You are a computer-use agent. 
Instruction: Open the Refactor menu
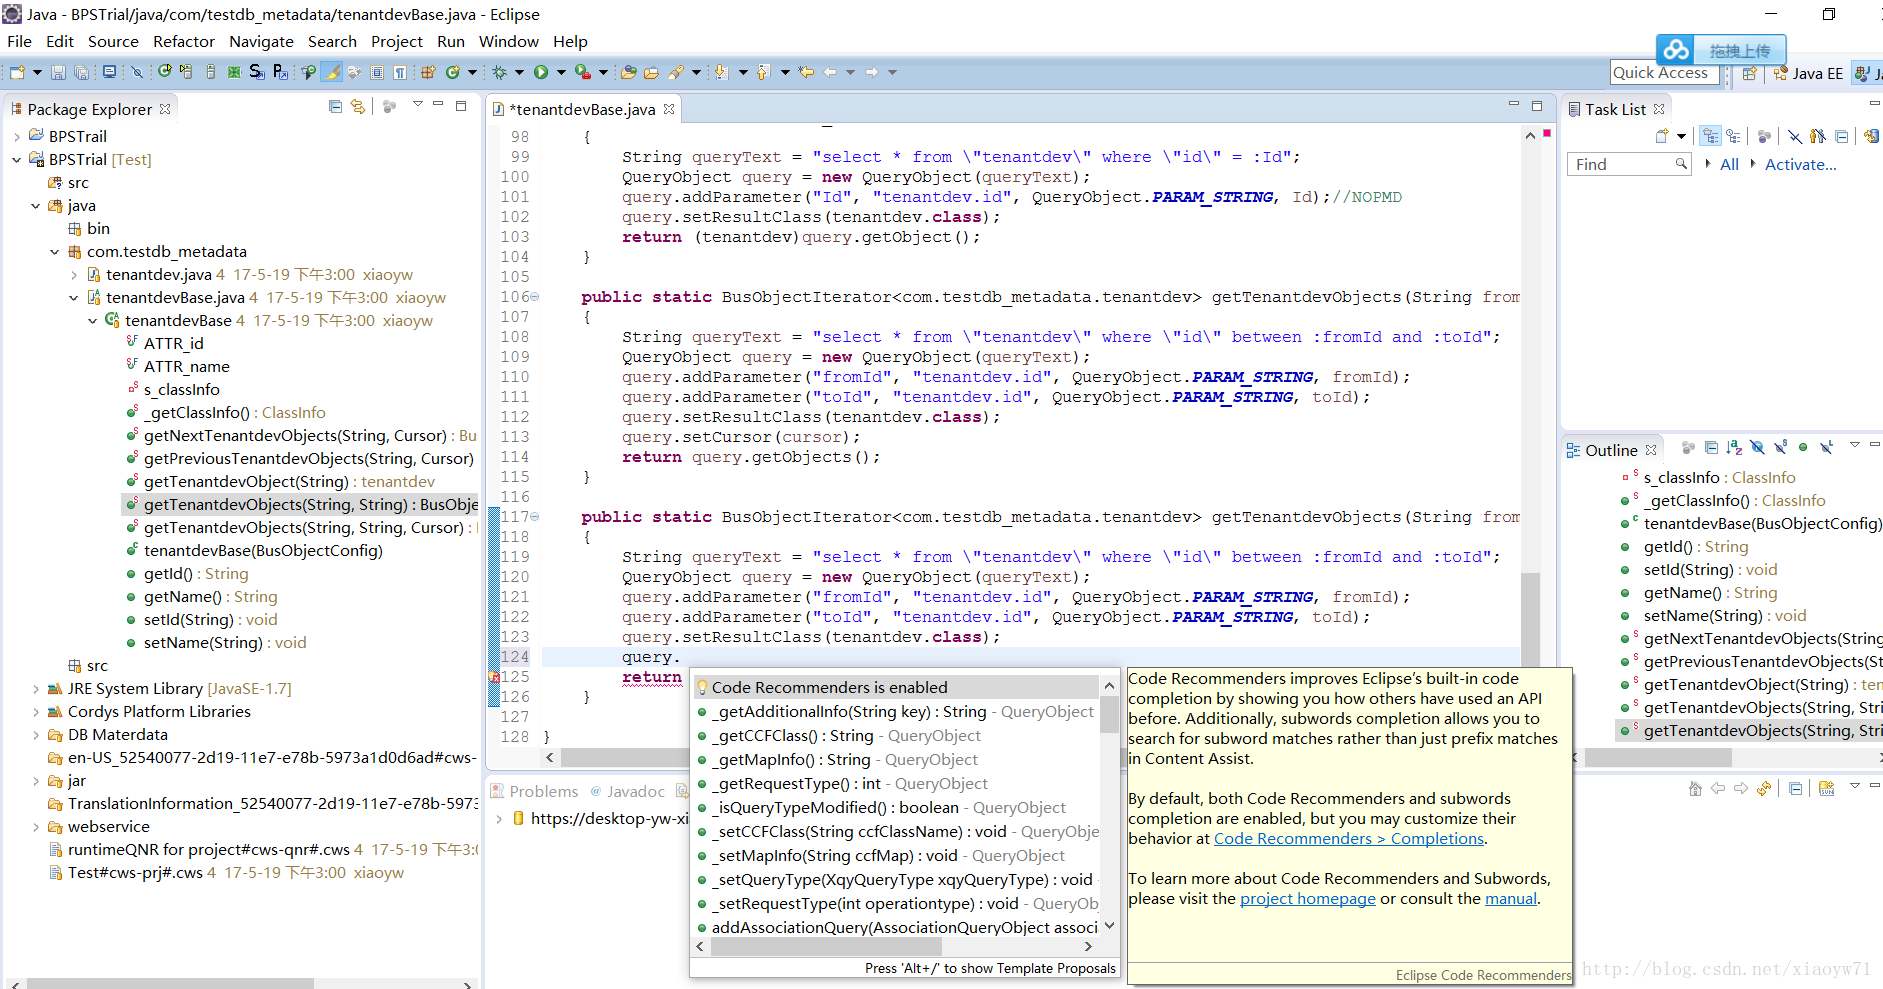(x=183, y=41)
